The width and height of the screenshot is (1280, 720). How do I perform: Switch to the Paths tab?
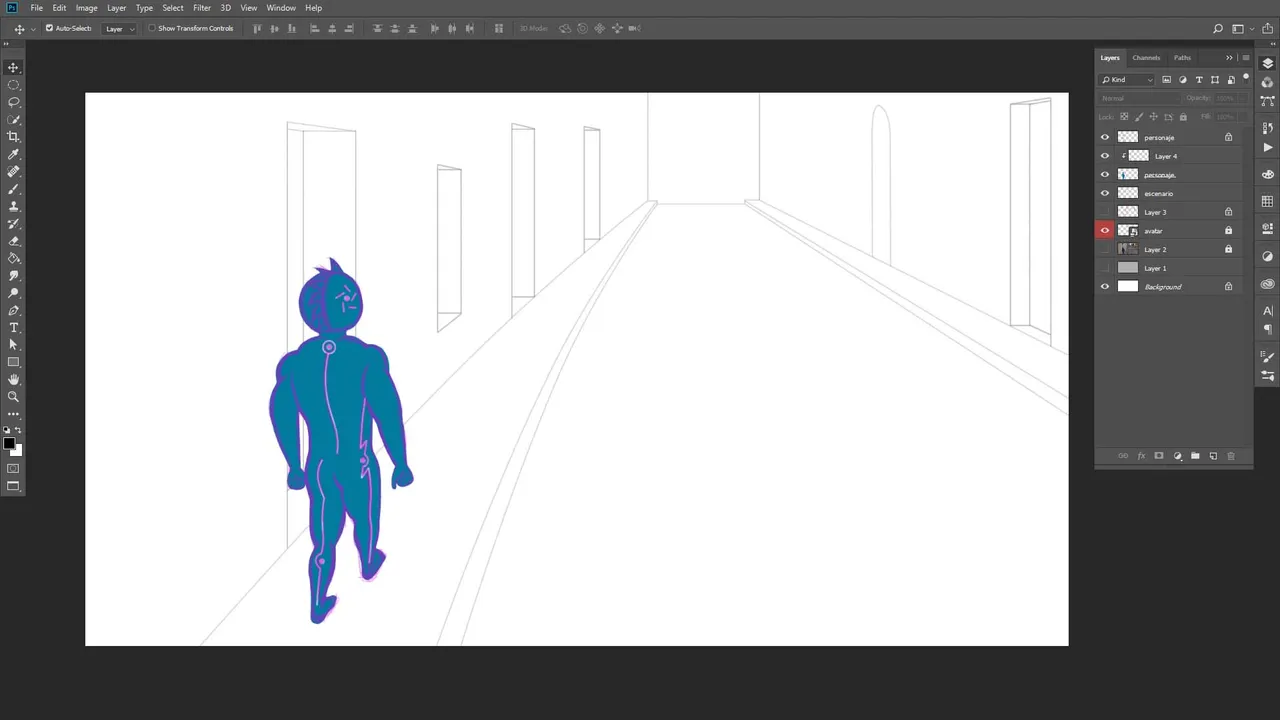pyautogui.click(x=1182, y=58)
